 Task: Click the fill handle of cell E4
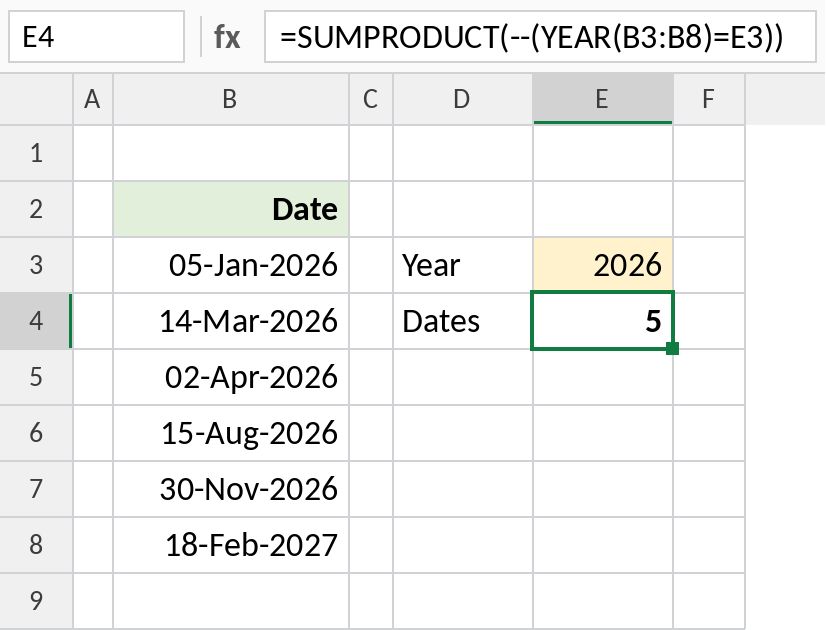click(x=672, y=348)
